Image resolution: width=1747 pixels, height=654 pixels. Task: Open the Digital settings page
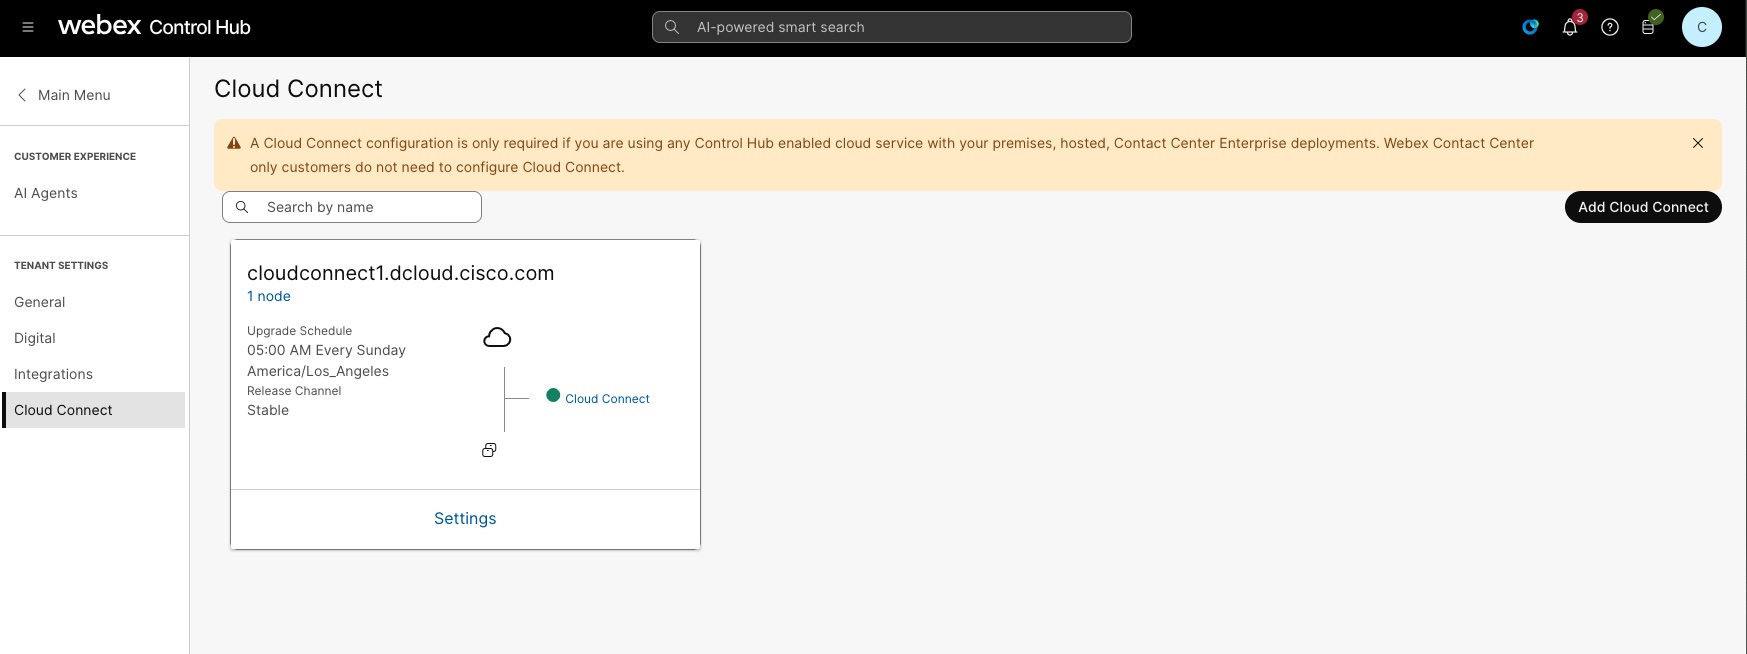pos(35,338)
